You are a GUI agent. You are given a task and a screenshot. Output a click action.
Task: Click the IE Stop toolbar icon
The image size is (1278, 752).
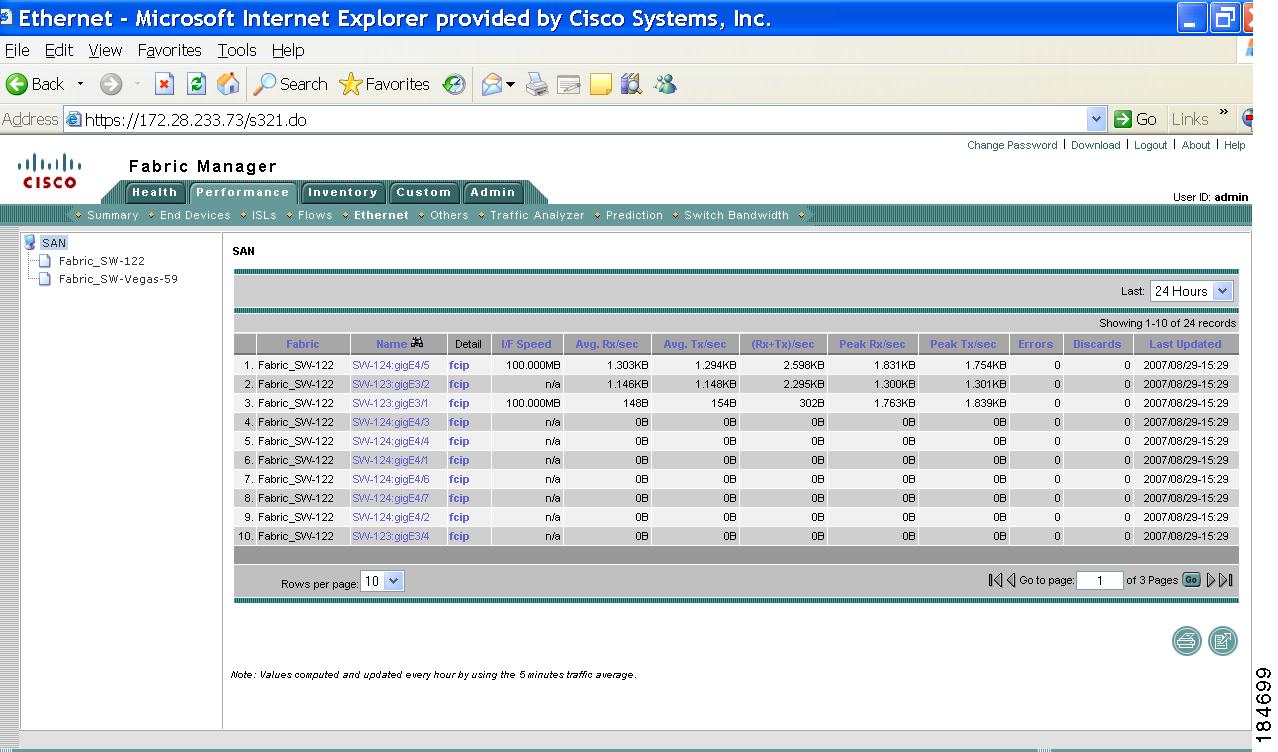(x=165, y=85)
